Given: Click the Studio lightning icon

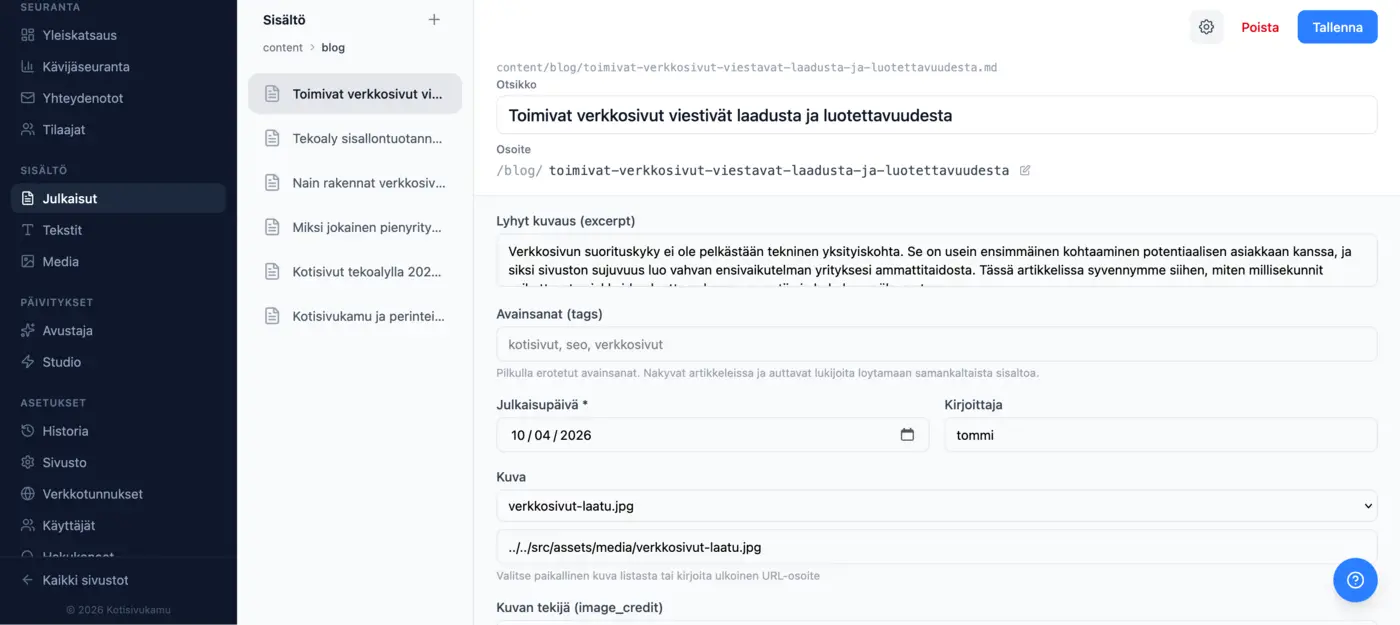Looking at the screenshot, I should coord(28,362).
